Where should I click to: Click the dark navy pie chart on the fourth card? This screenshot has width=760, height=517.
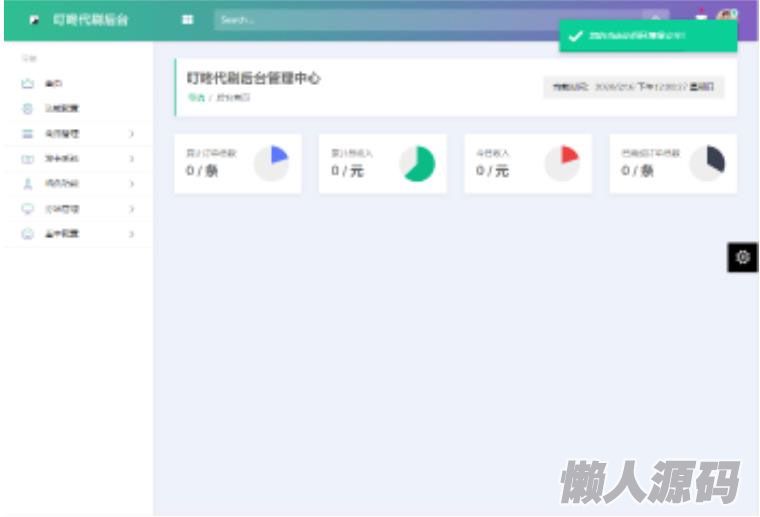[707, 164]
